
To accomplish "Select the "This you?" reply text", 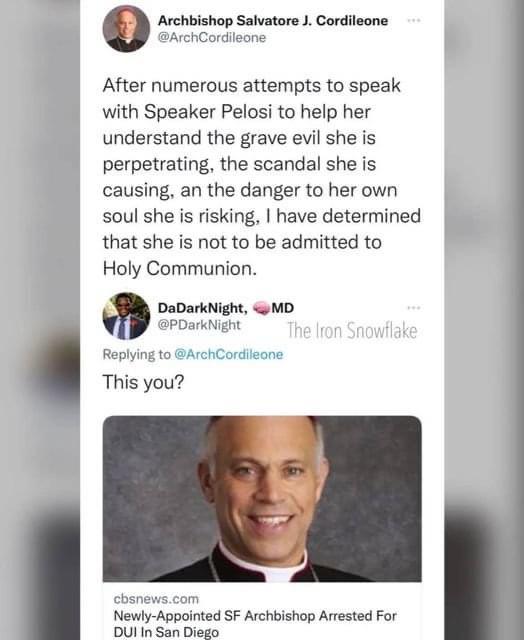I will tap(143, 382).
